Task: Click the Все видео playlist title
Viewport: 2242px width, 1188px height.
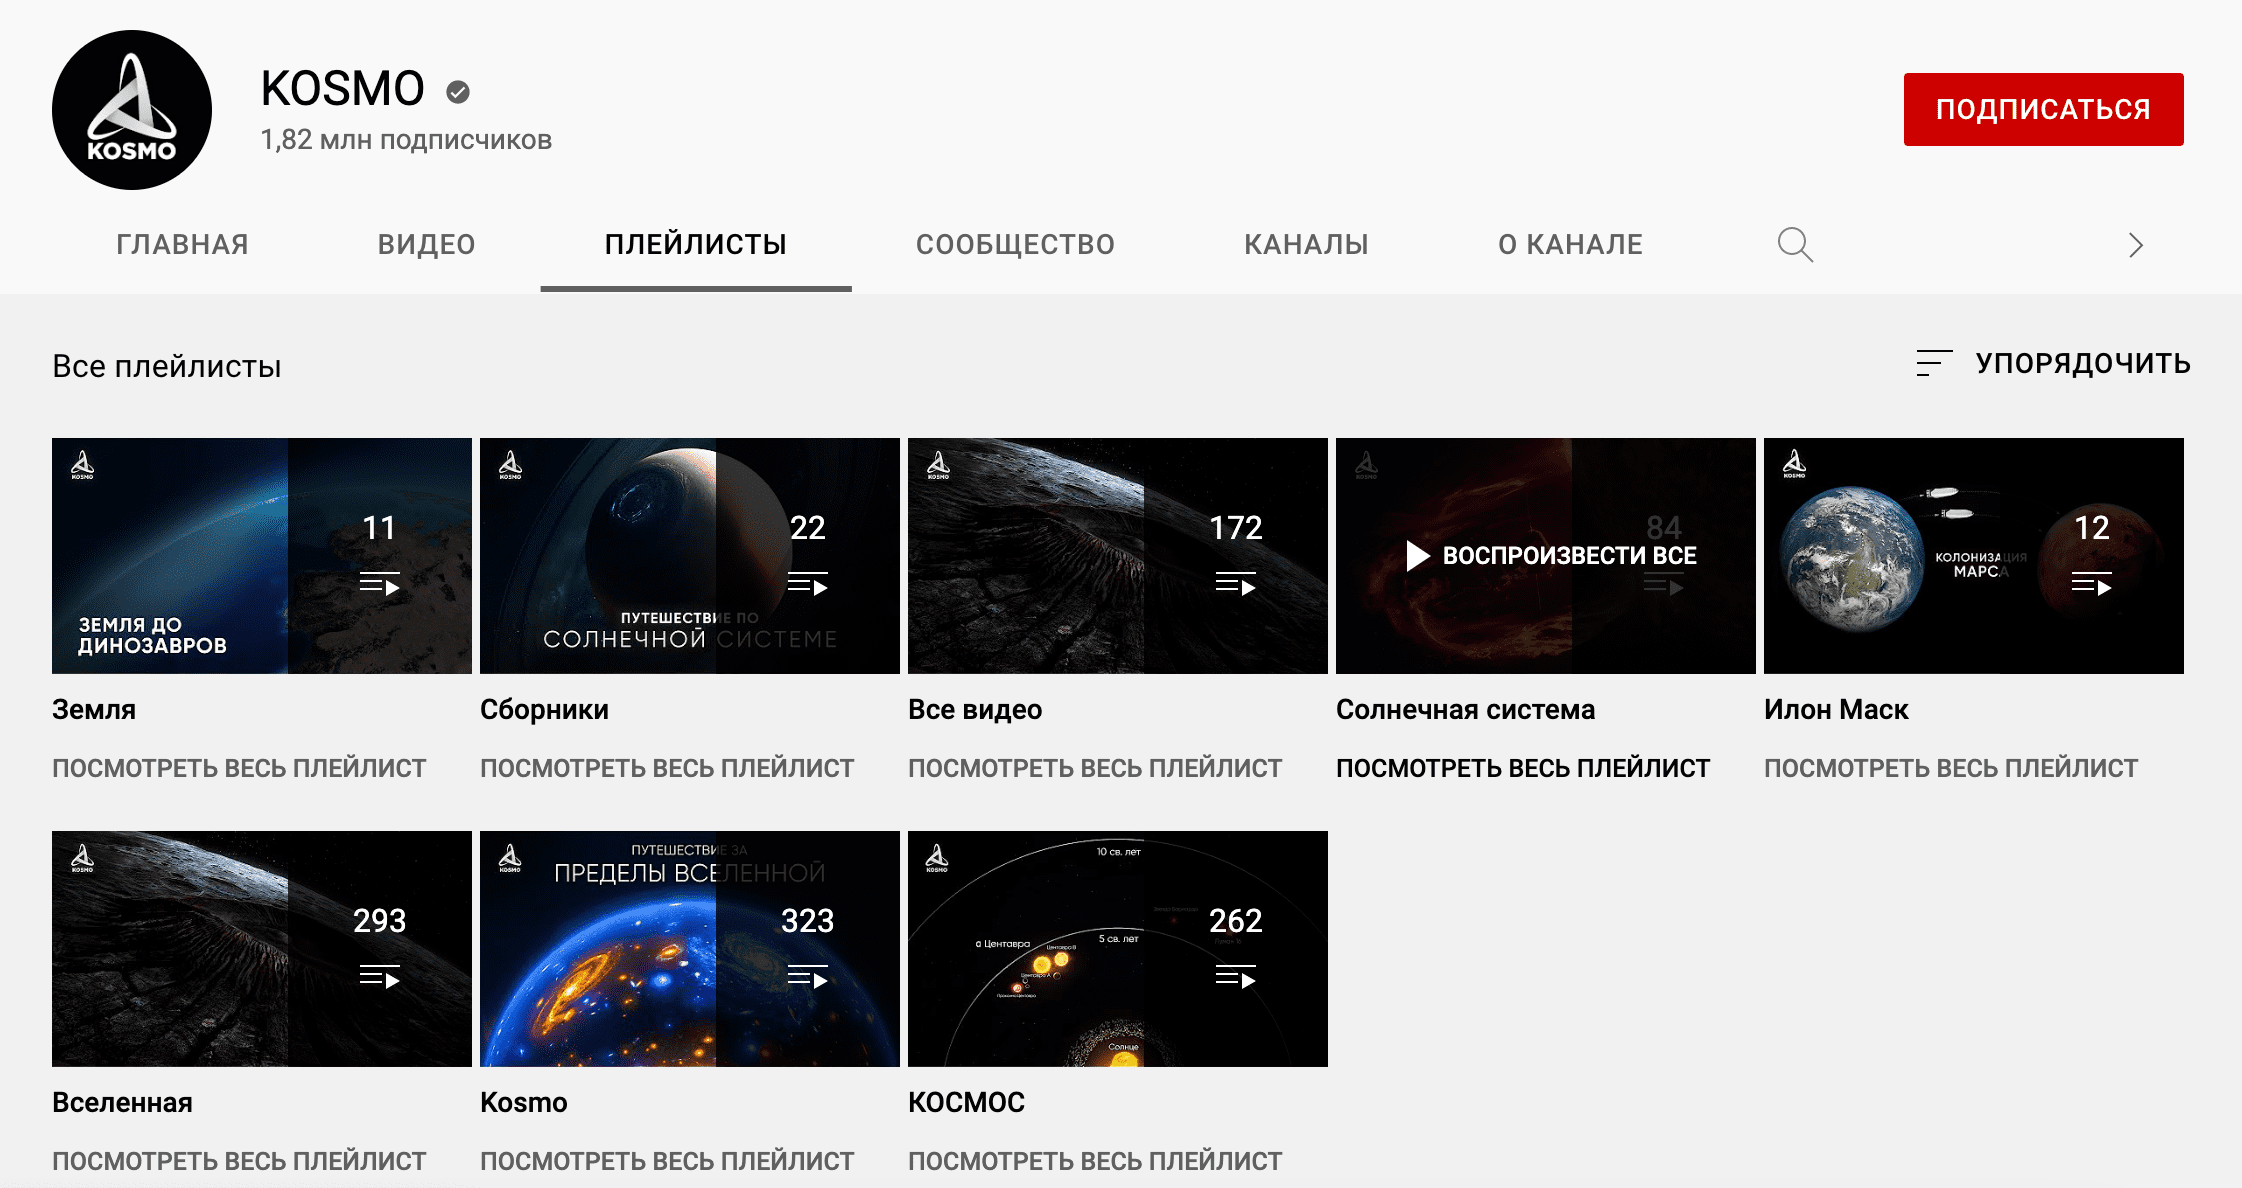Action: tap(975, 709)
